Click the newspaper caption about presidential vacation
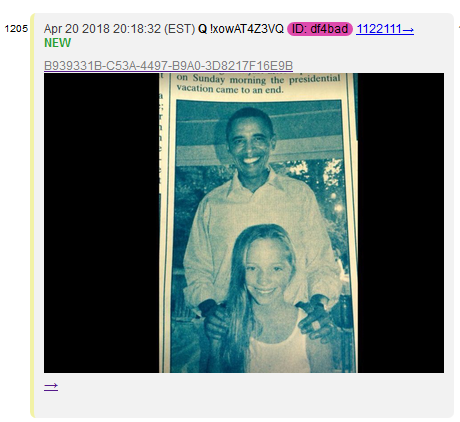460x422 pixels. [257, 84]
